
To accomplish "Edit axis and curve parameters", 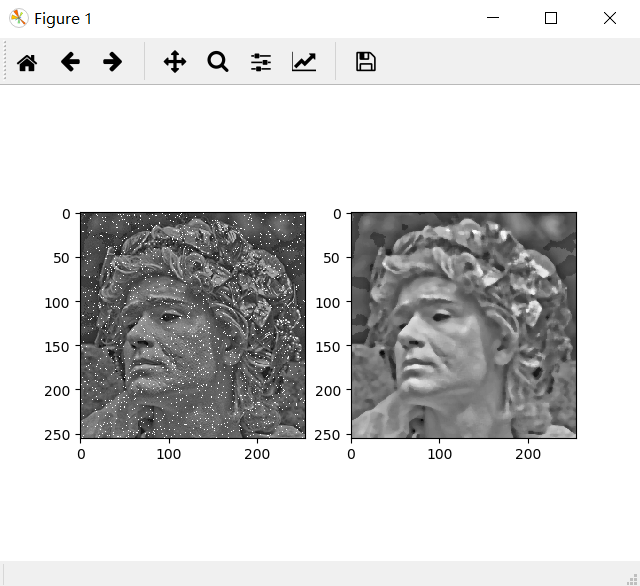I will (304, 62).
